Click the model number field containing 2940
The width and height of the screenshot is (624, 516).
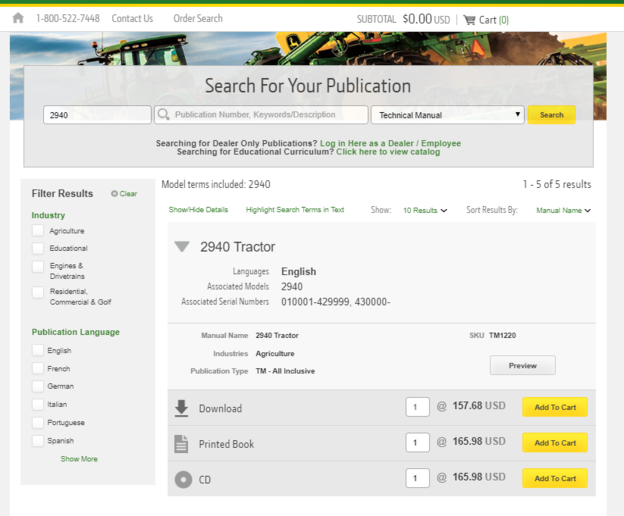[x=97, y=115]
